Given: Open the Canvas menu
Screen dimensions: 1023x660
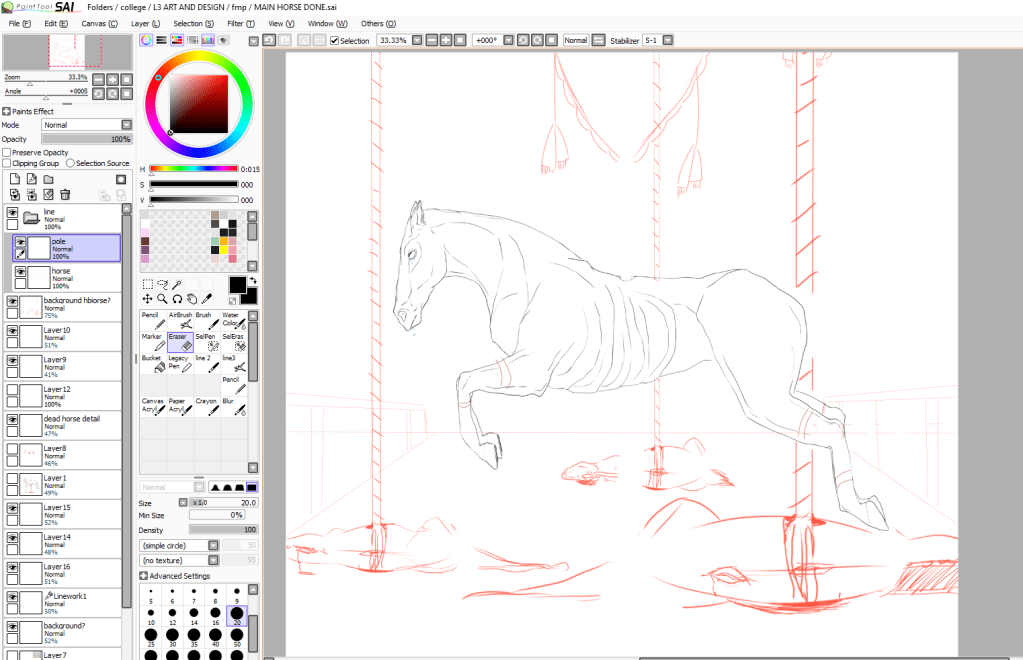Looking at the screenshot, I should pos(99,22).
